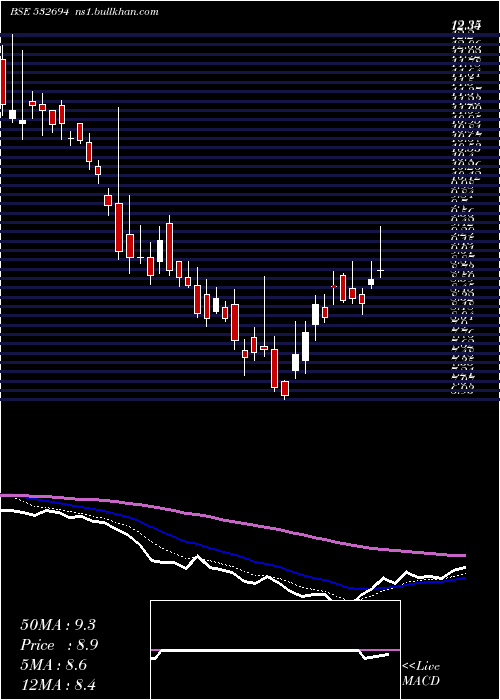This screenshot has width=500, height=700.
Task: Click the lowest red candlestick at chart bottom
Action: [x=285, y=388]
